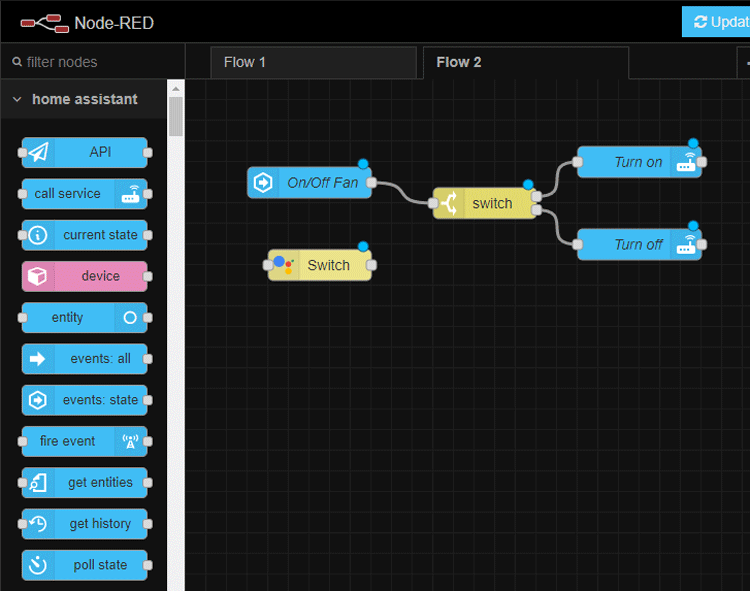Click the palette vertical scrollbar thumb

176,116
